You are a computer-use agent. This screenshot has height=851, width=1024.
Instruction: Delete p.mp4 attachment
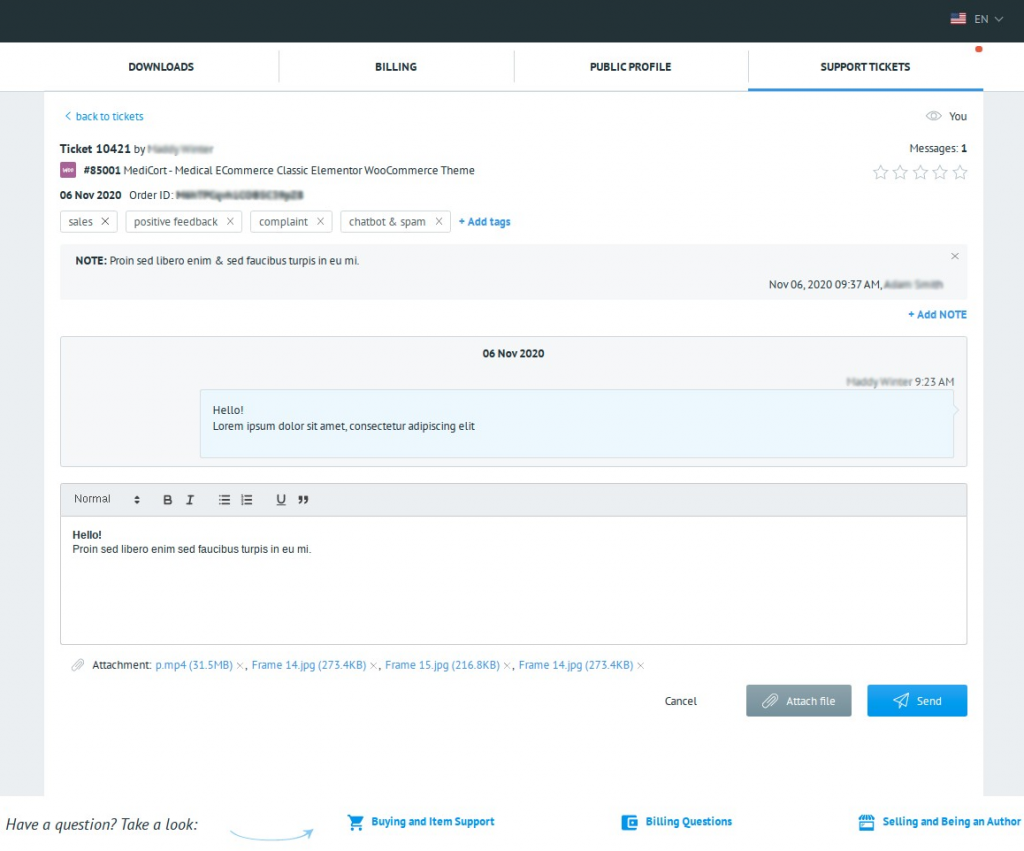pos(240,665)
